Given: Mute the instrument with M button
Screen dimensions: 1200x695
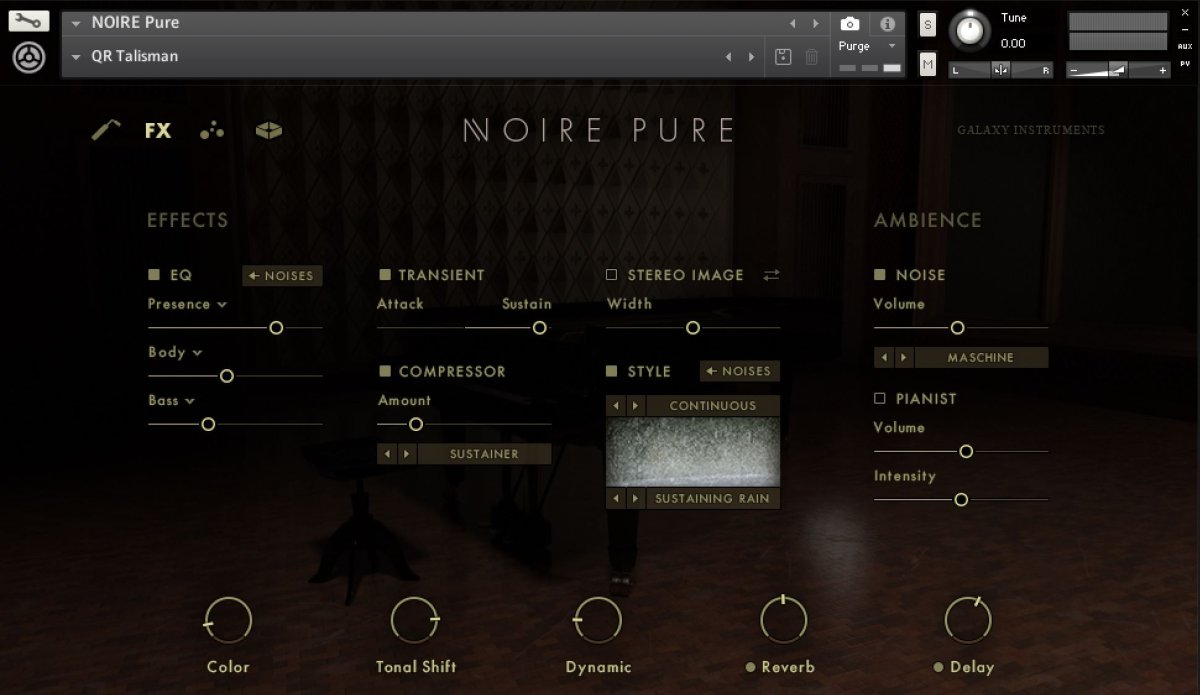Looking at the screenshot, I should (927, 65).
